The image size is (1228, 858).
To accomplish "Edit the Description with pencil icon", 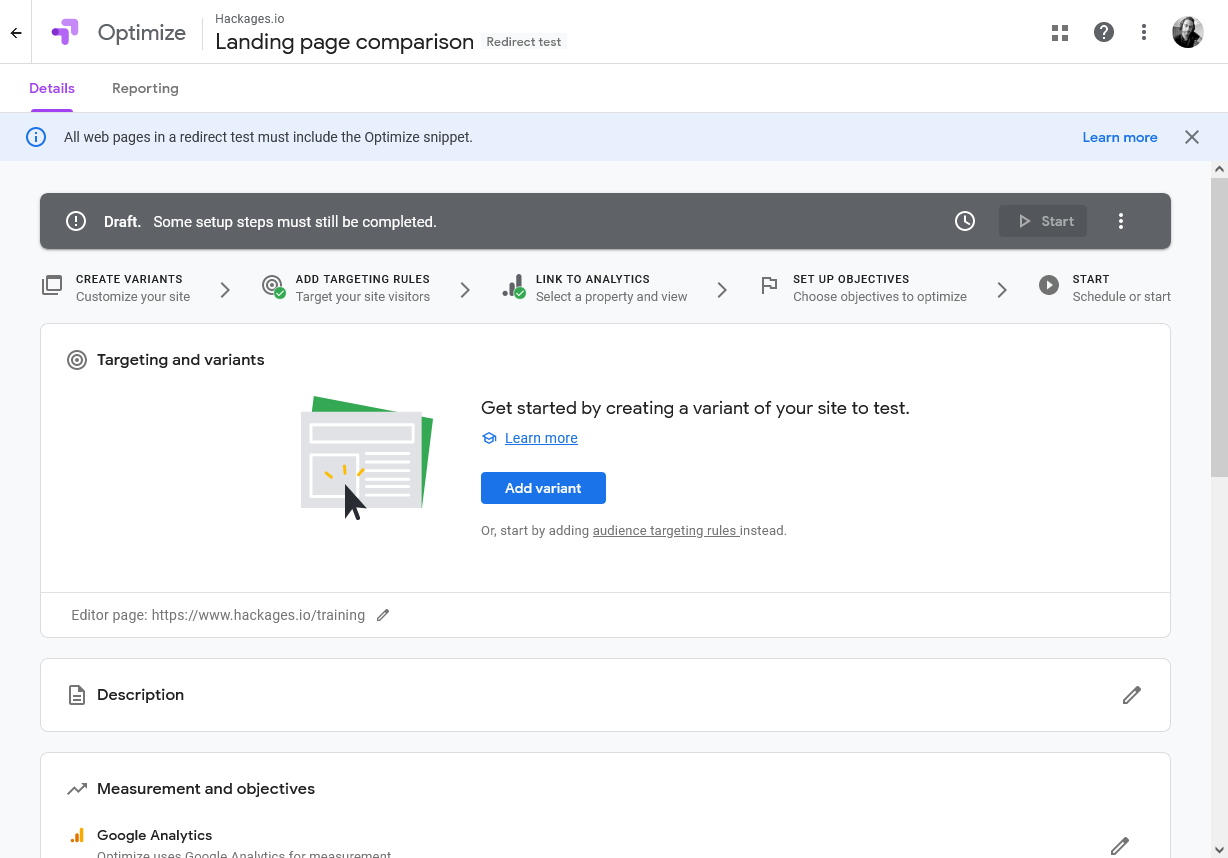I will pos(1132,695).
